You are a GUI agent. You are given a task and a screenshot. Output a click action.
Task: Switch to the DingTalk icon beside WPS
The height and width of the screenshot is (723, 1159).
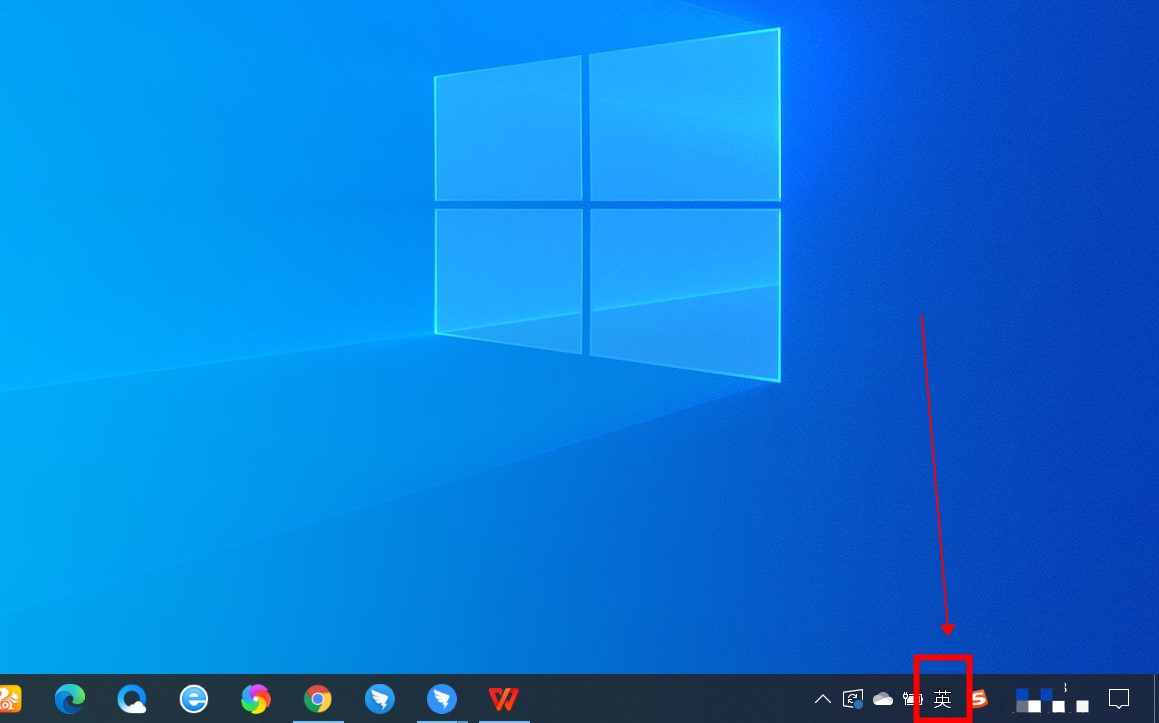[442, 698]
